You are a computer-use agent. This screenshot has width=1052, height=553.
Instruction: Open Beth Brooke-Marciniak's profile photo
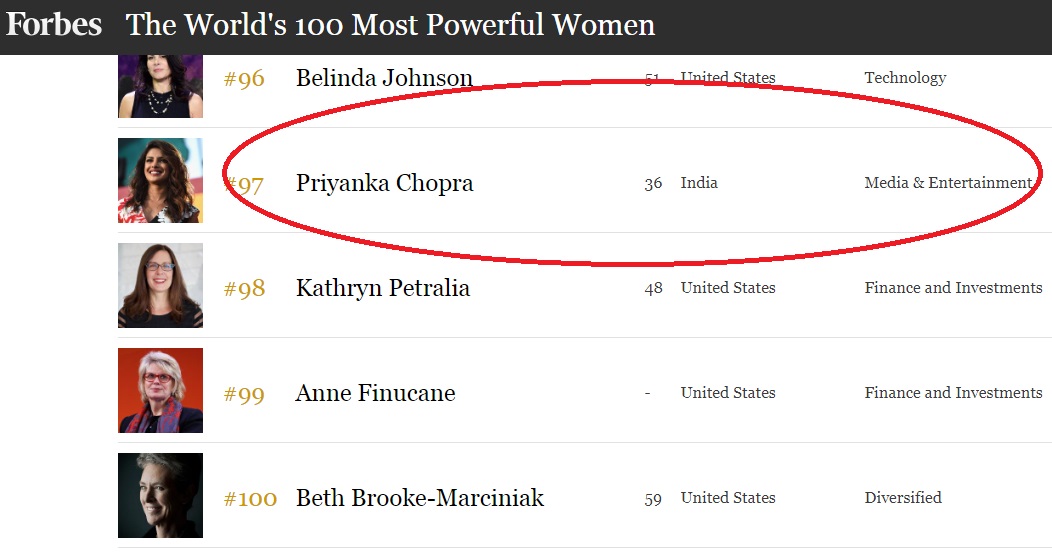160,495
